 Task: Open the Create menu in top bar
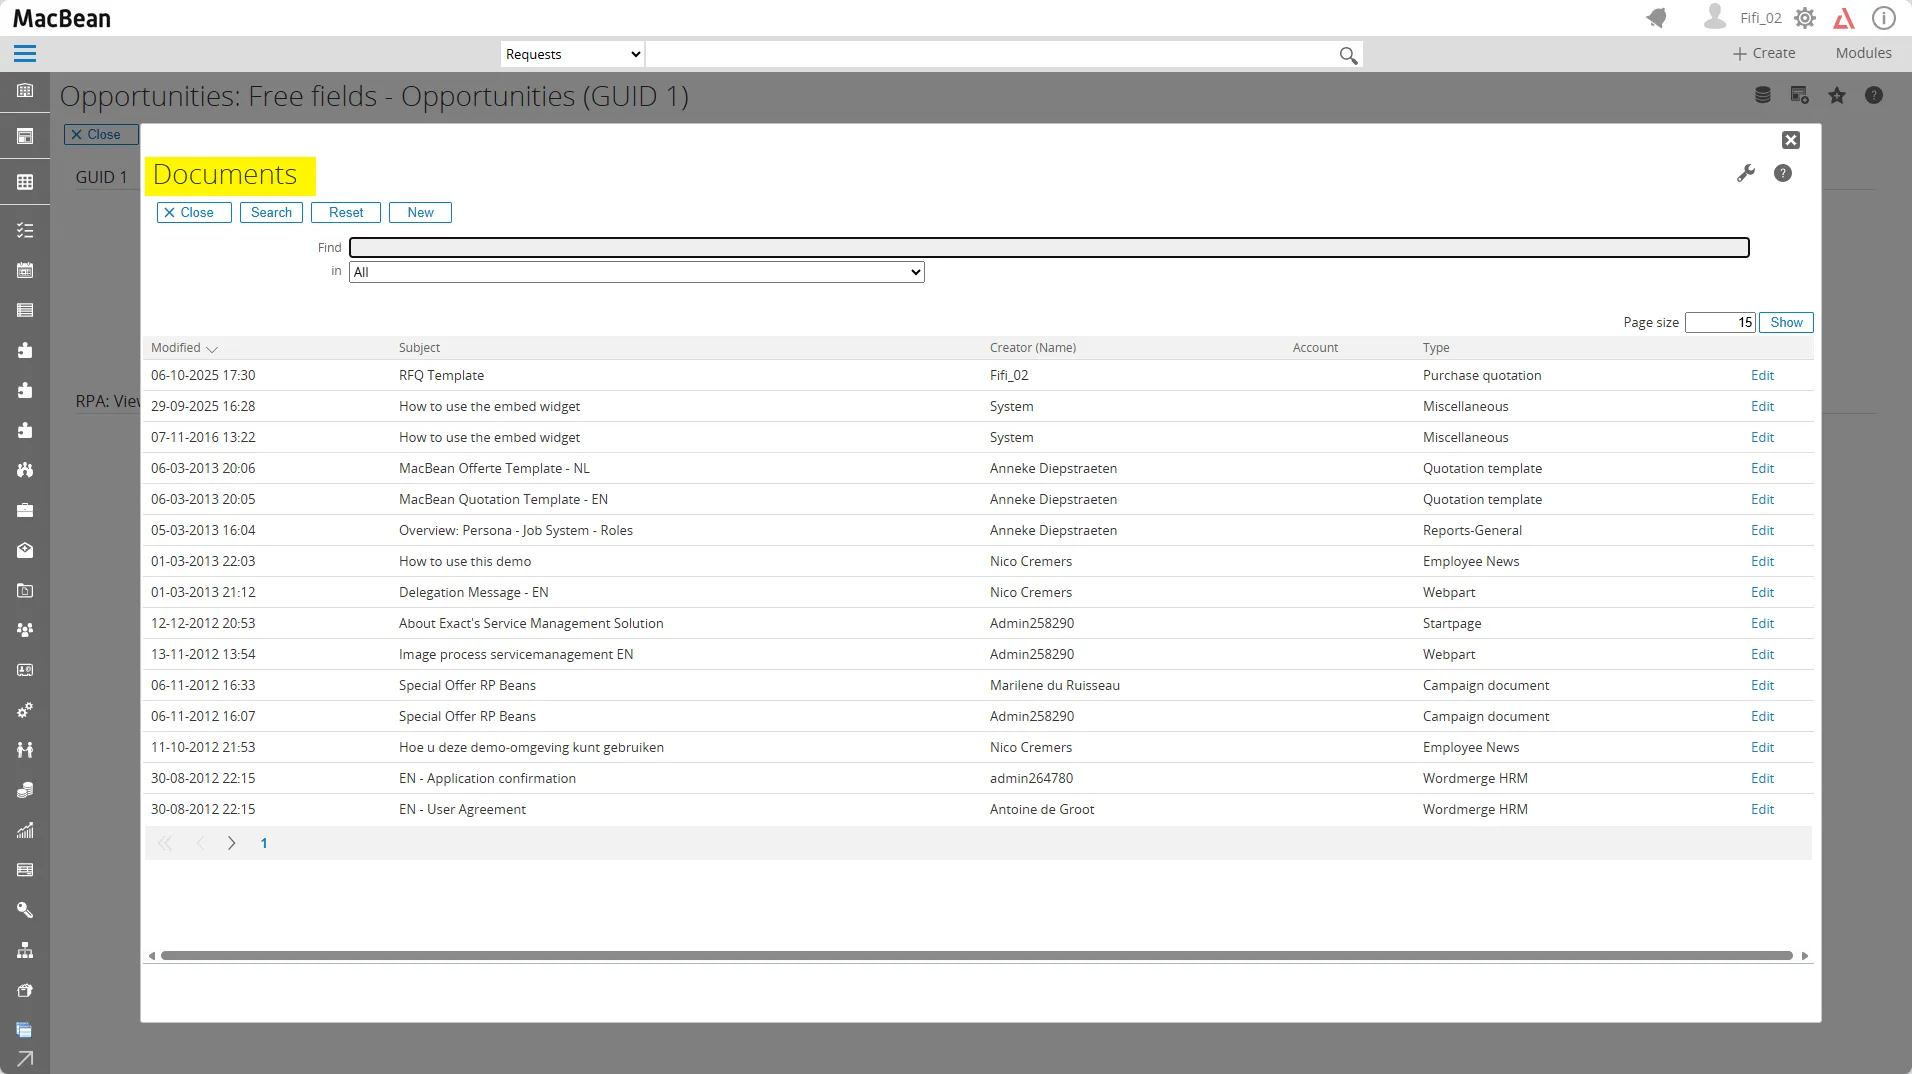coord(1764,53)
